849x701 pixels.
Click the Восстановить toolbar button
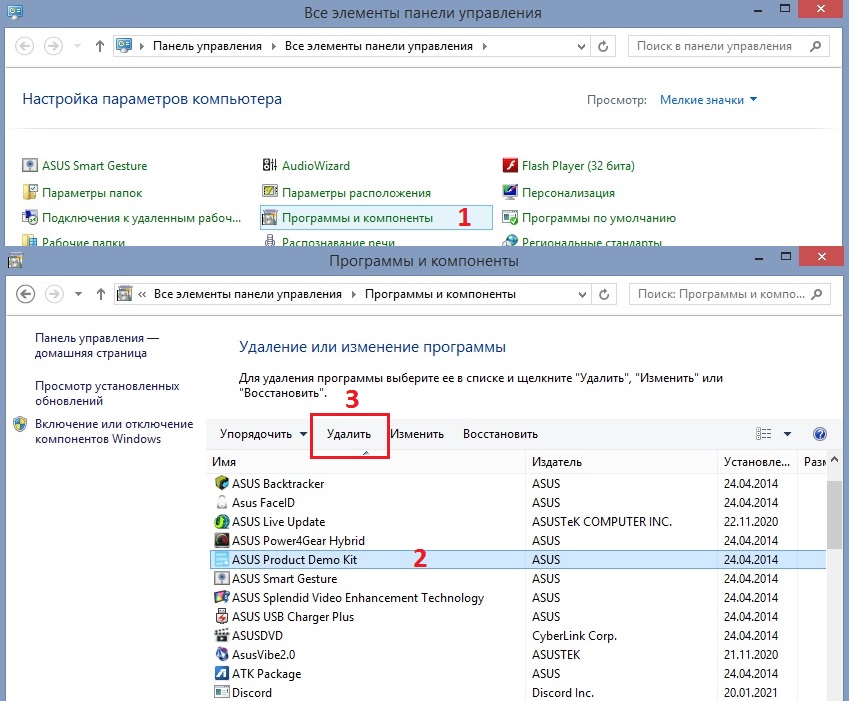pyautogui.click(x=500, y=434)
